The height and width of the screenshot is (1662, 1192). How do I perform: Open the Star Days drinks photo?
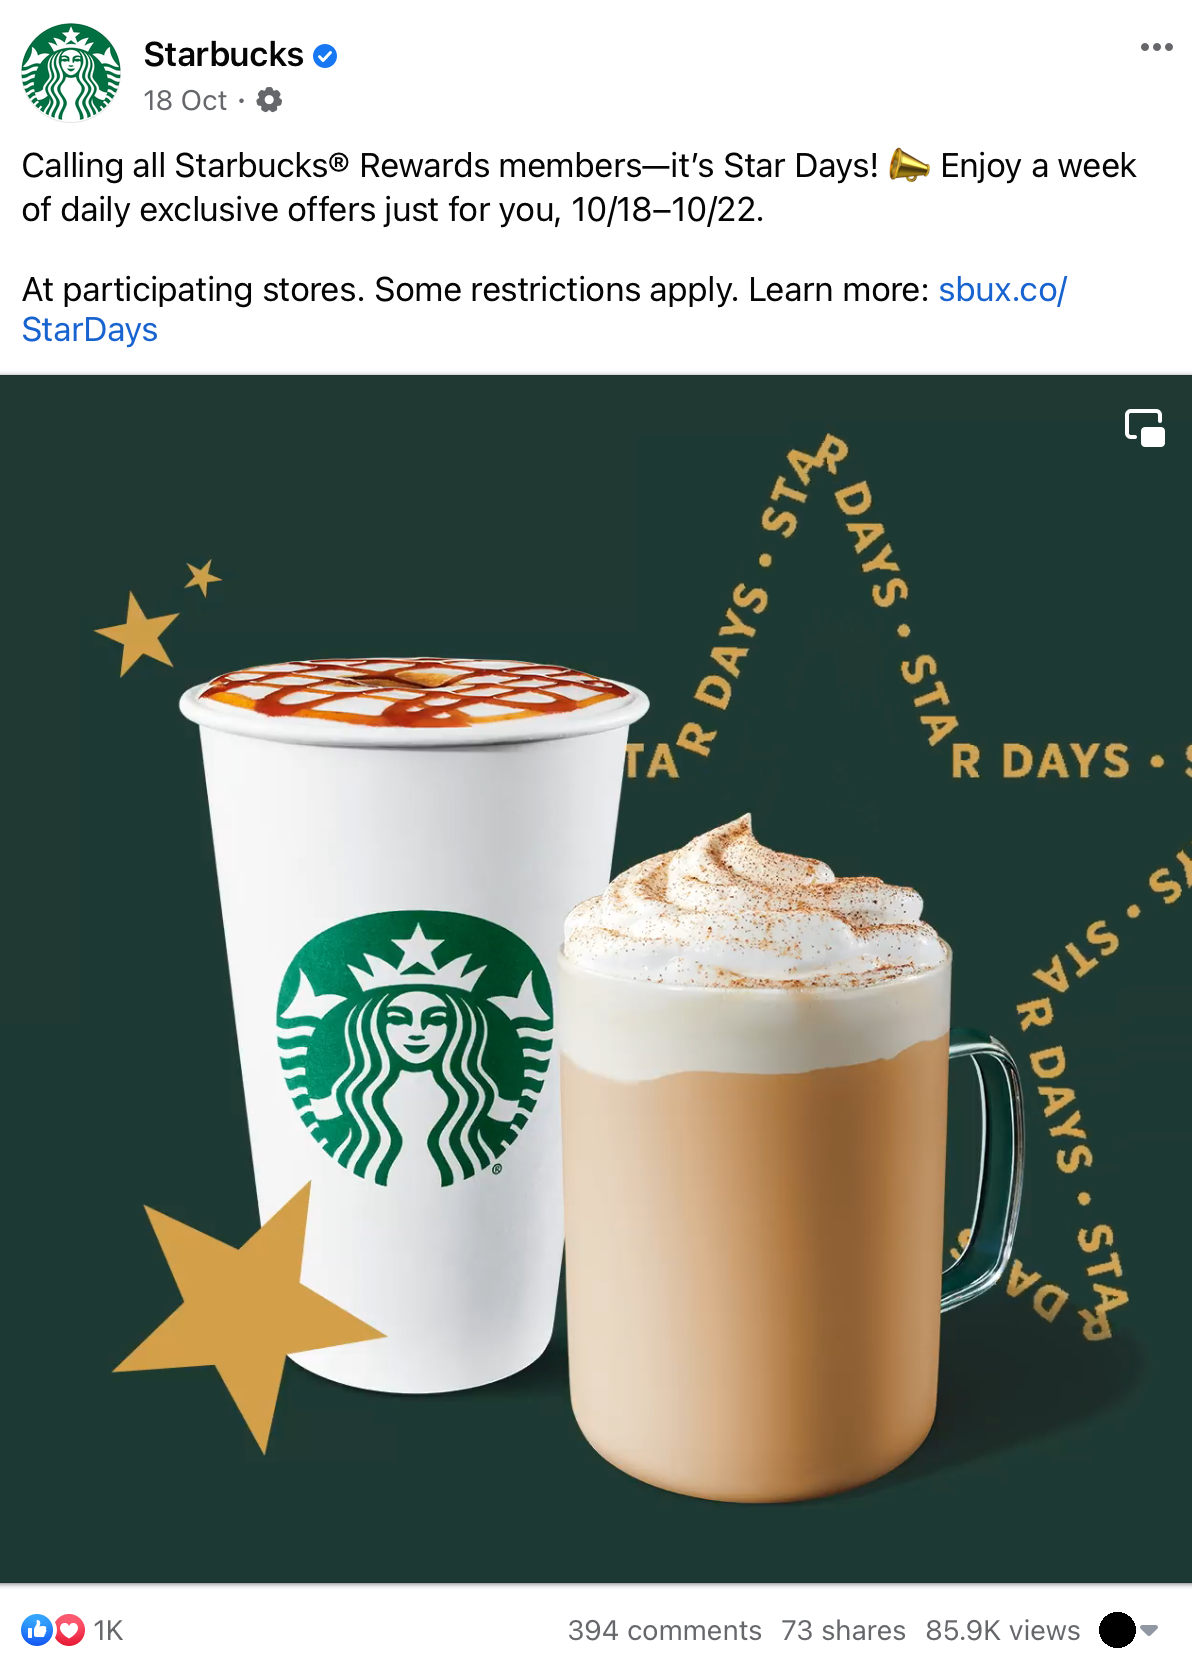click(x=596, y=979)
